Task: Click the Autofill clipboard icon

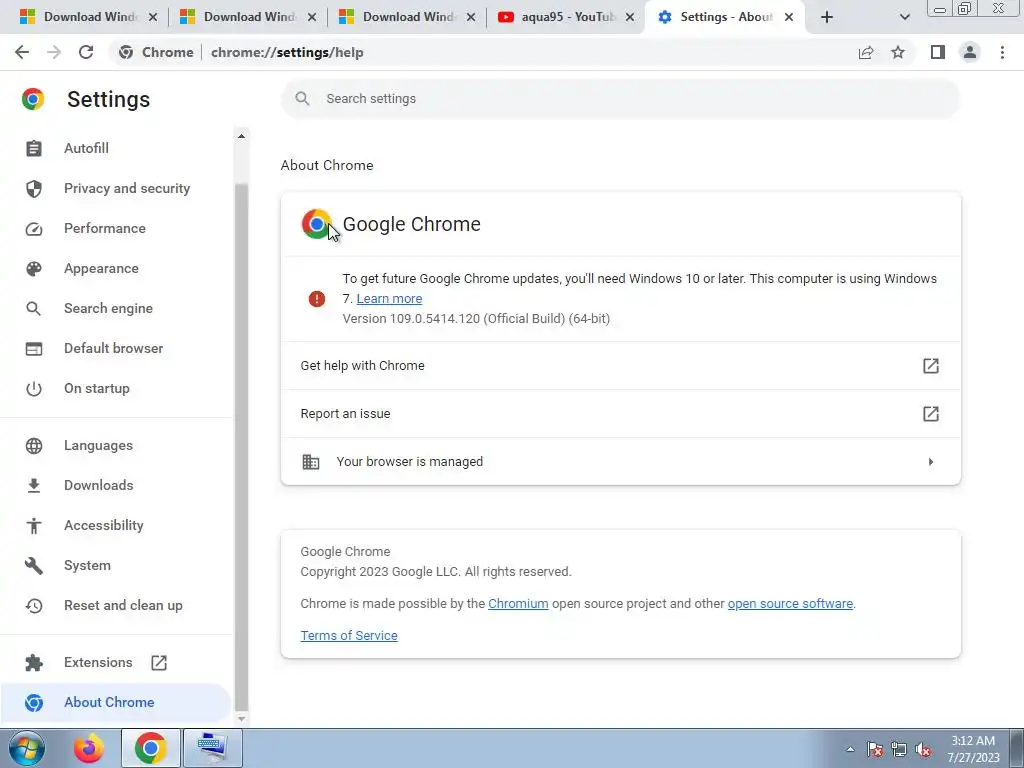Action: click(34, 148)
